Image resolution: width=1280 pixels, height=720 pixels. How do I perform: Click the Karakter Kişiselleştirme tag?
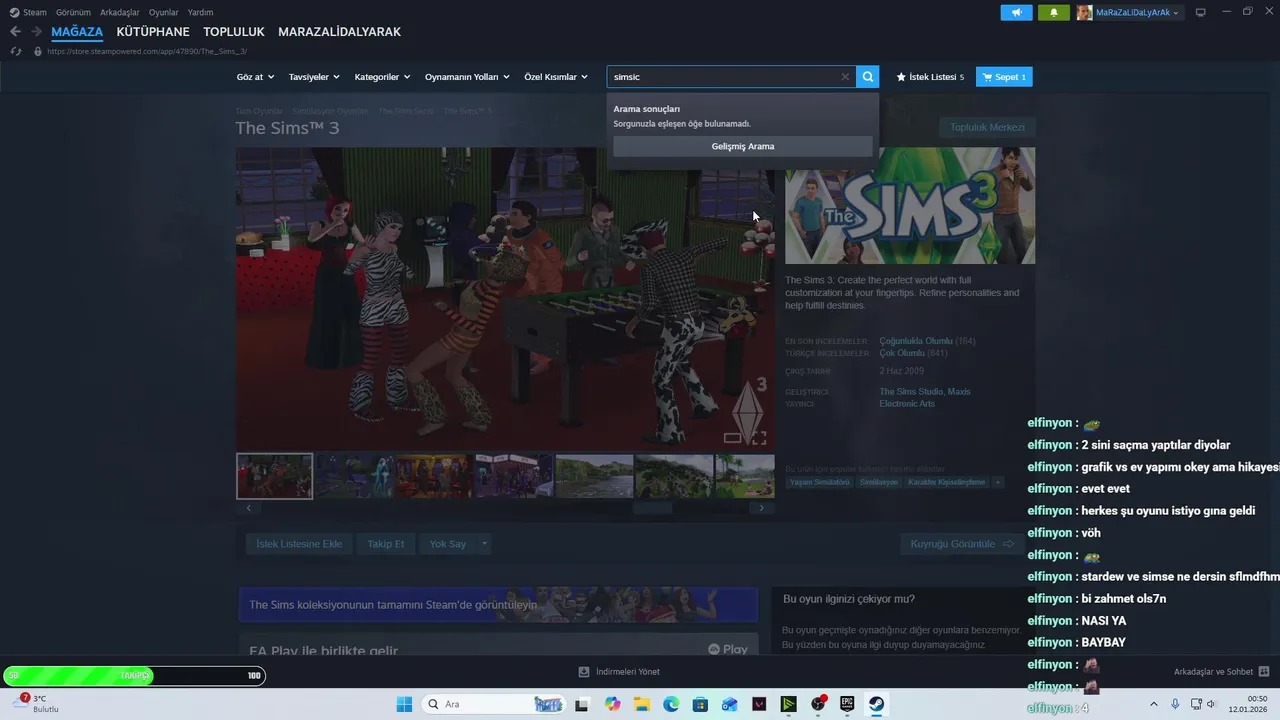pyautogui.click(x=947, y=482)
